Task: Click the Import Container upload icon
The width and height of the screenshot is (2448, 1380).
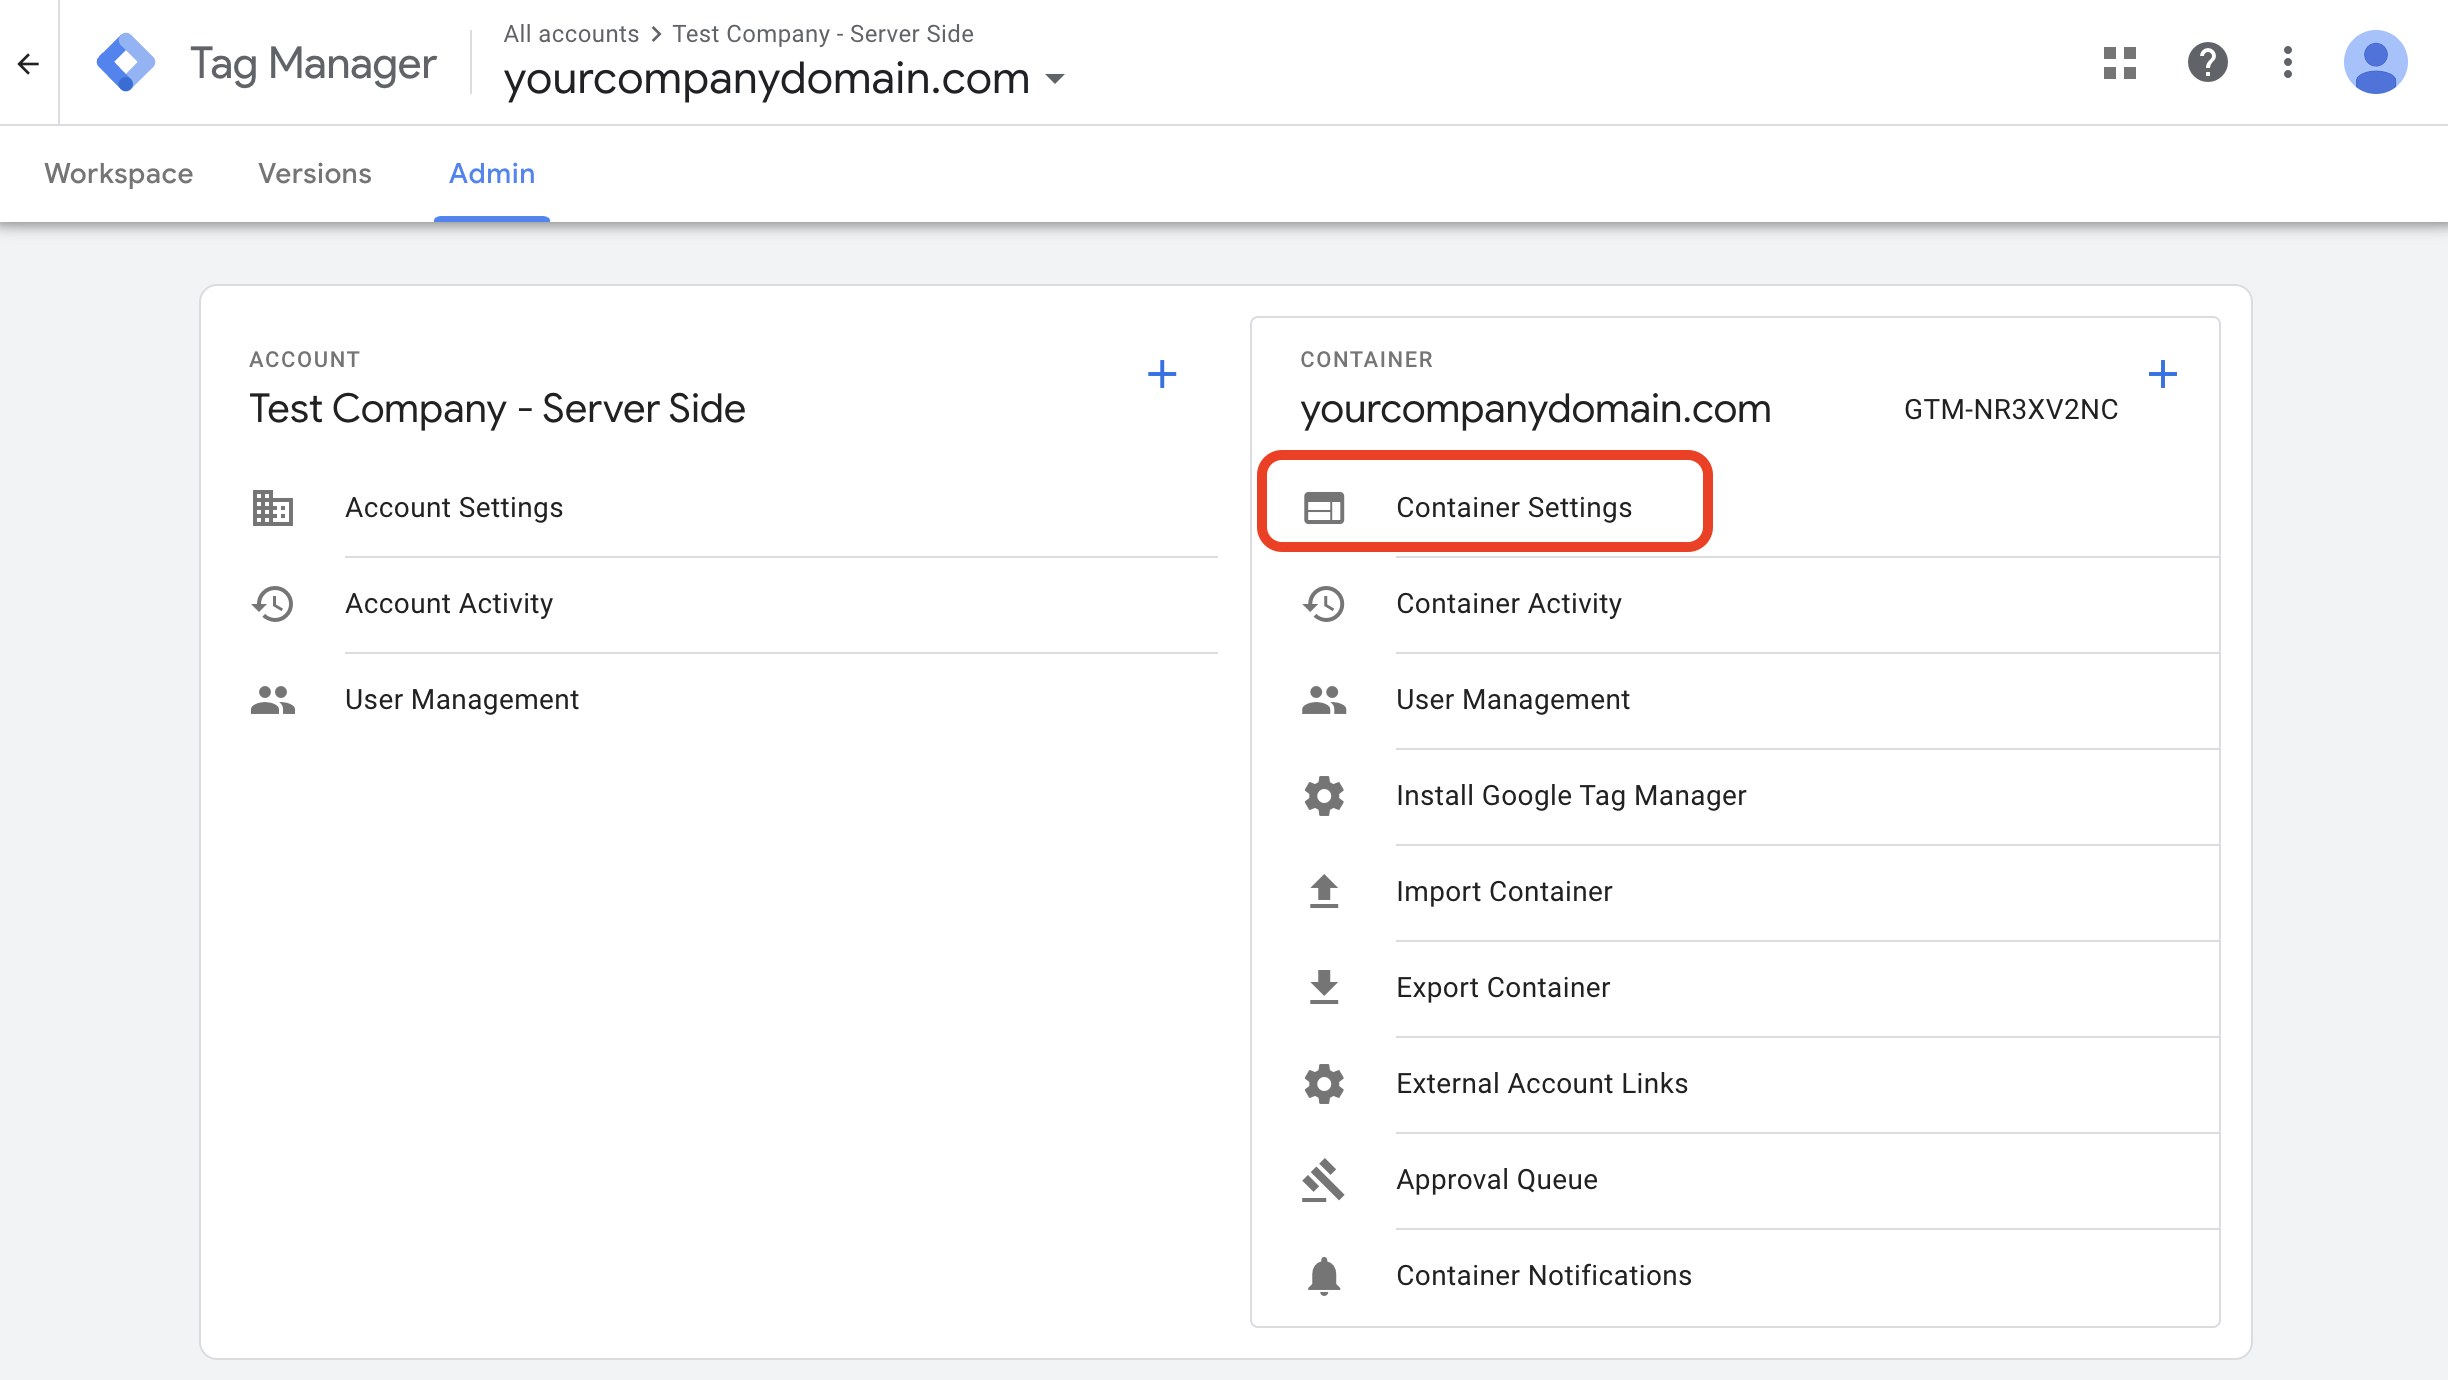Action: click(1325, 891)
